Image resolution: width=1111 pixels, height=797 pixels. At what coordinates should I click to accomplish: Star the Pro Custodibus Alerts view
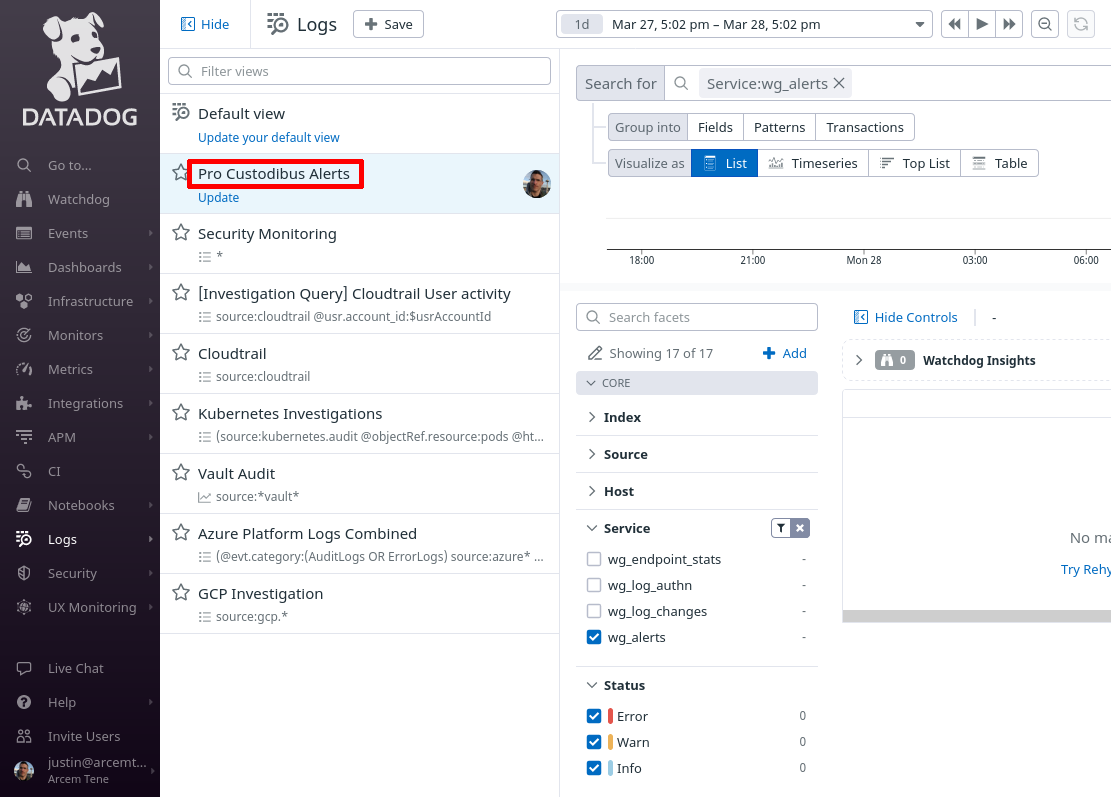tap(180, 172)
